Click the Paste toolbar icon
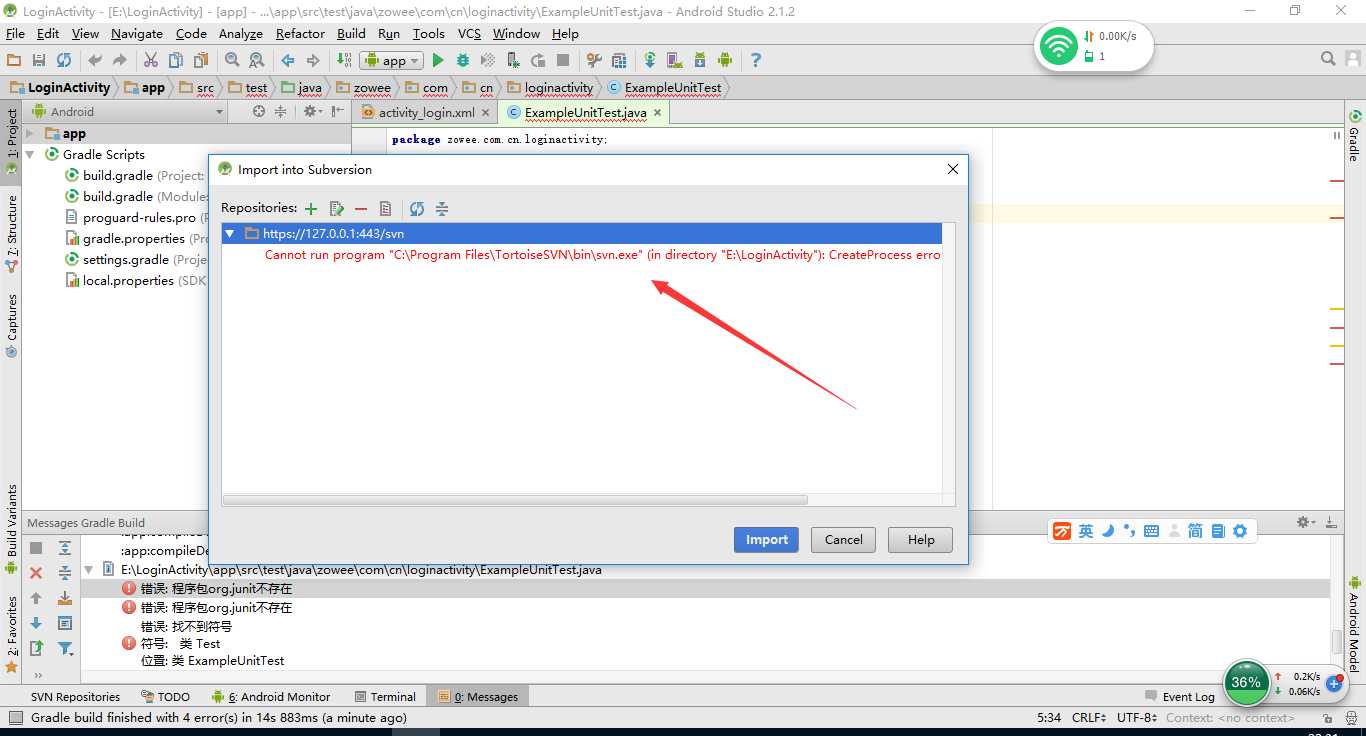The width and height of the screenshot is (1366, 736). (201, 60)
